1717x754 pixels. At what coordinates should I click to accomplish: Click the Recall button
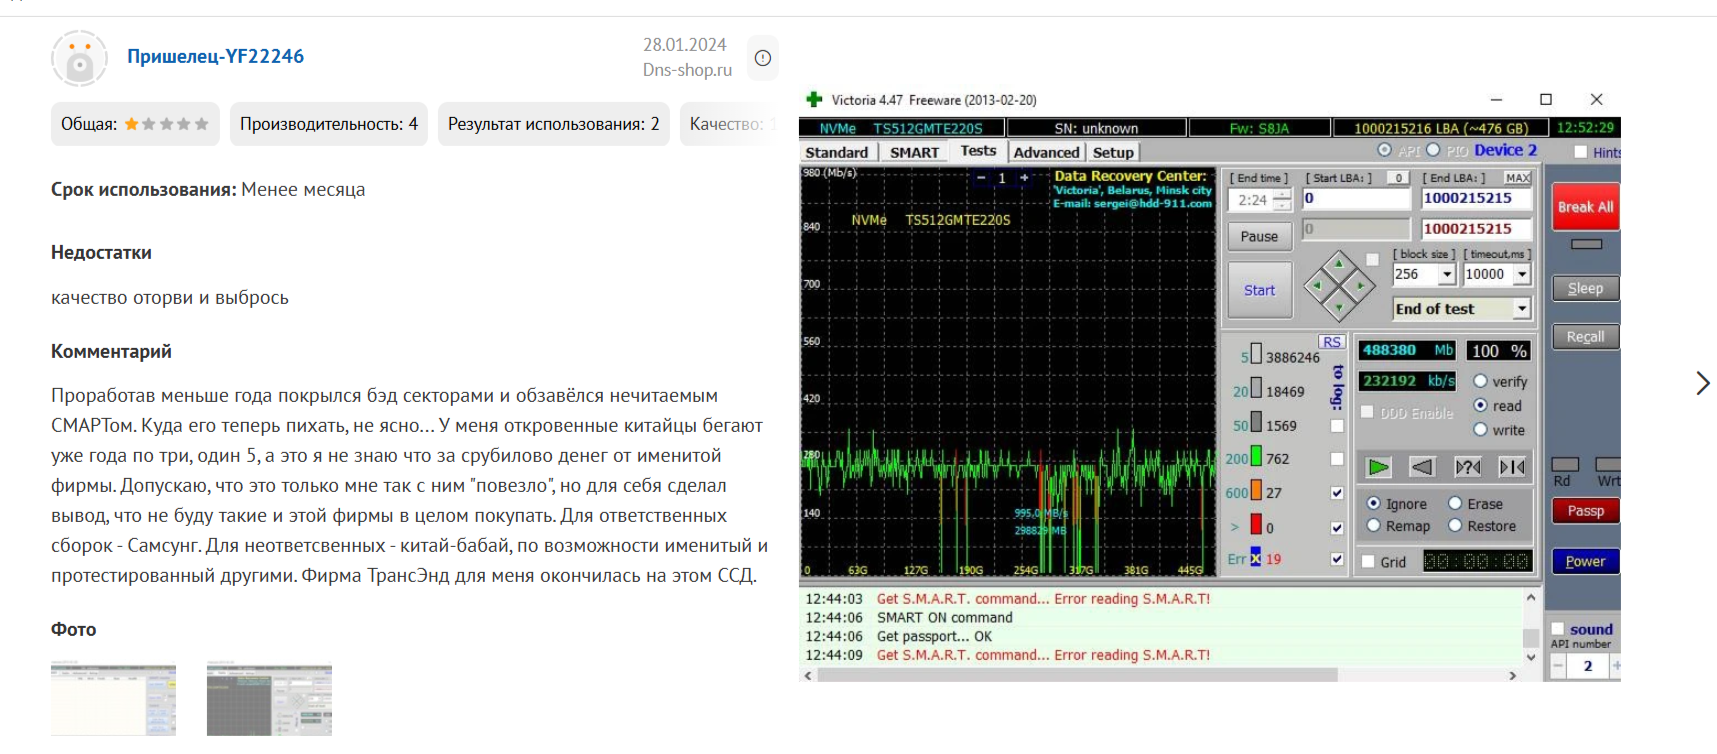pyautogui.click(x=1585, y=337)
